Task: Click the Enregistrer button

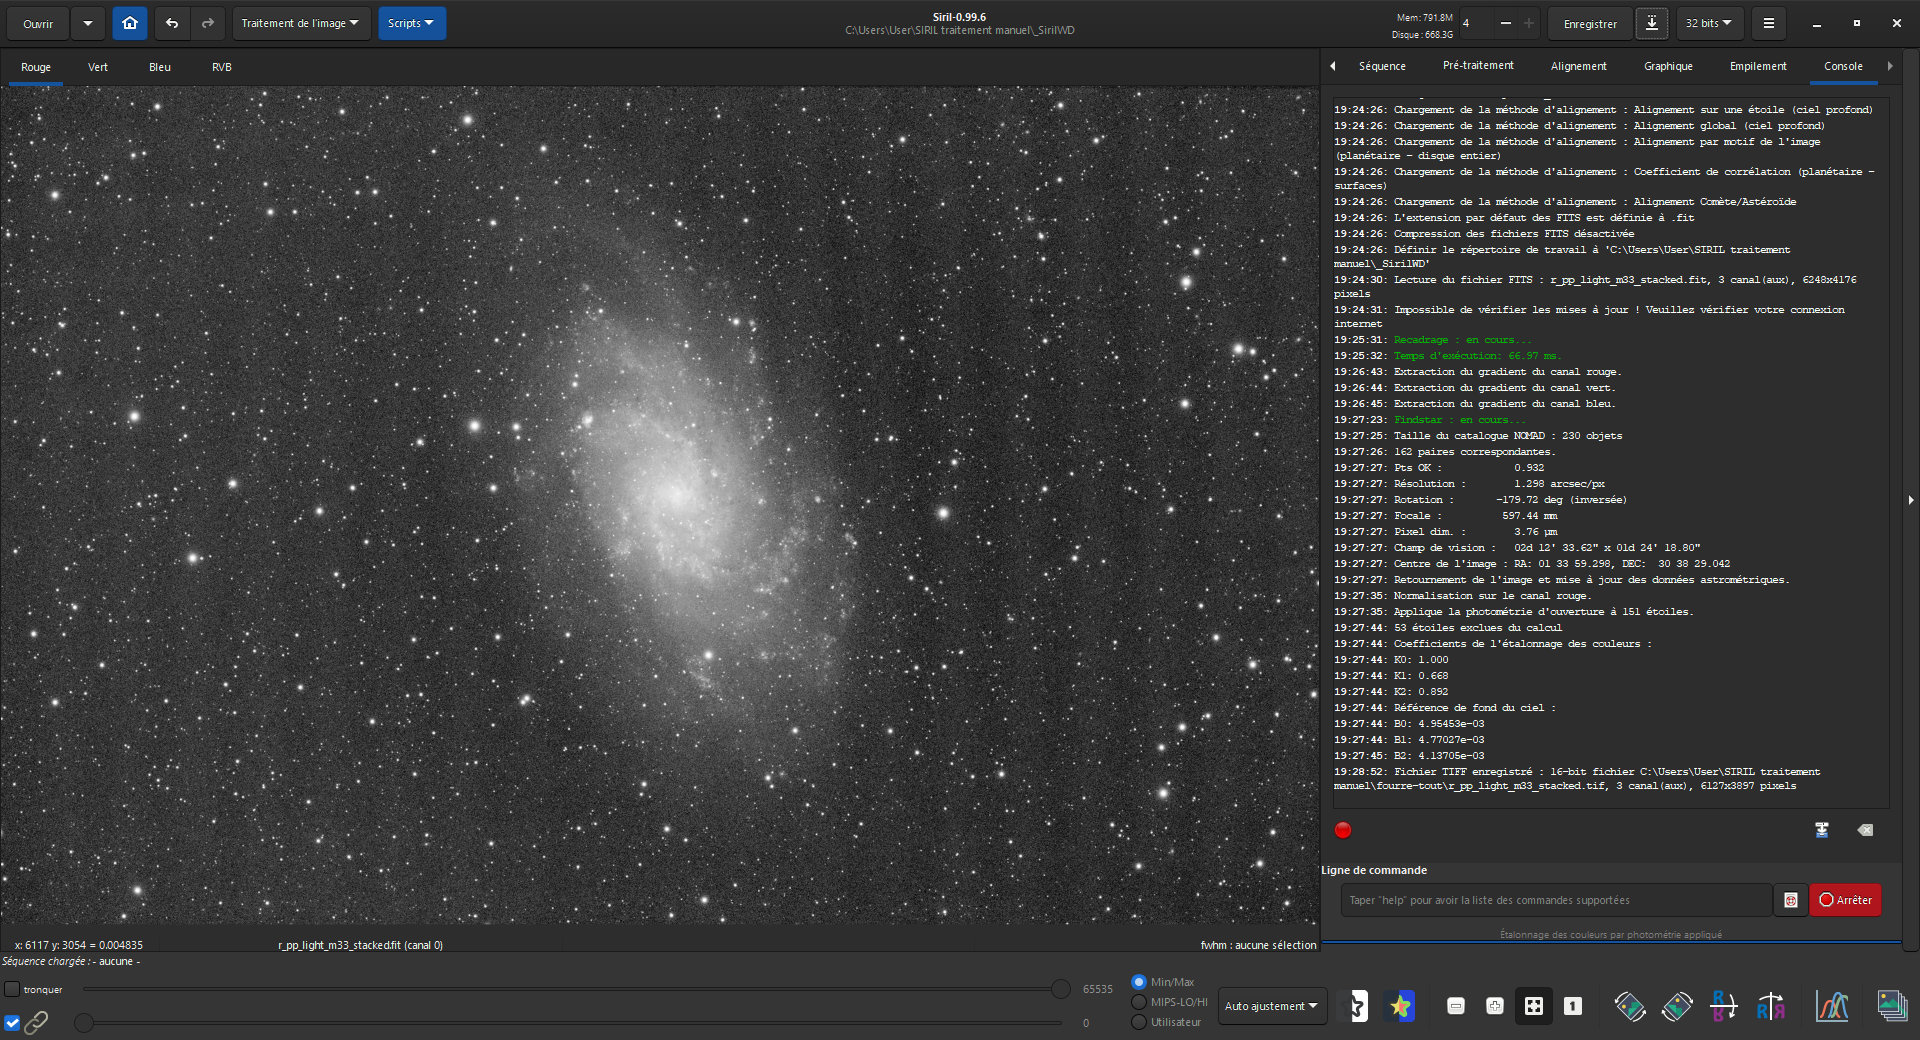Action: tap(1590, 23)
